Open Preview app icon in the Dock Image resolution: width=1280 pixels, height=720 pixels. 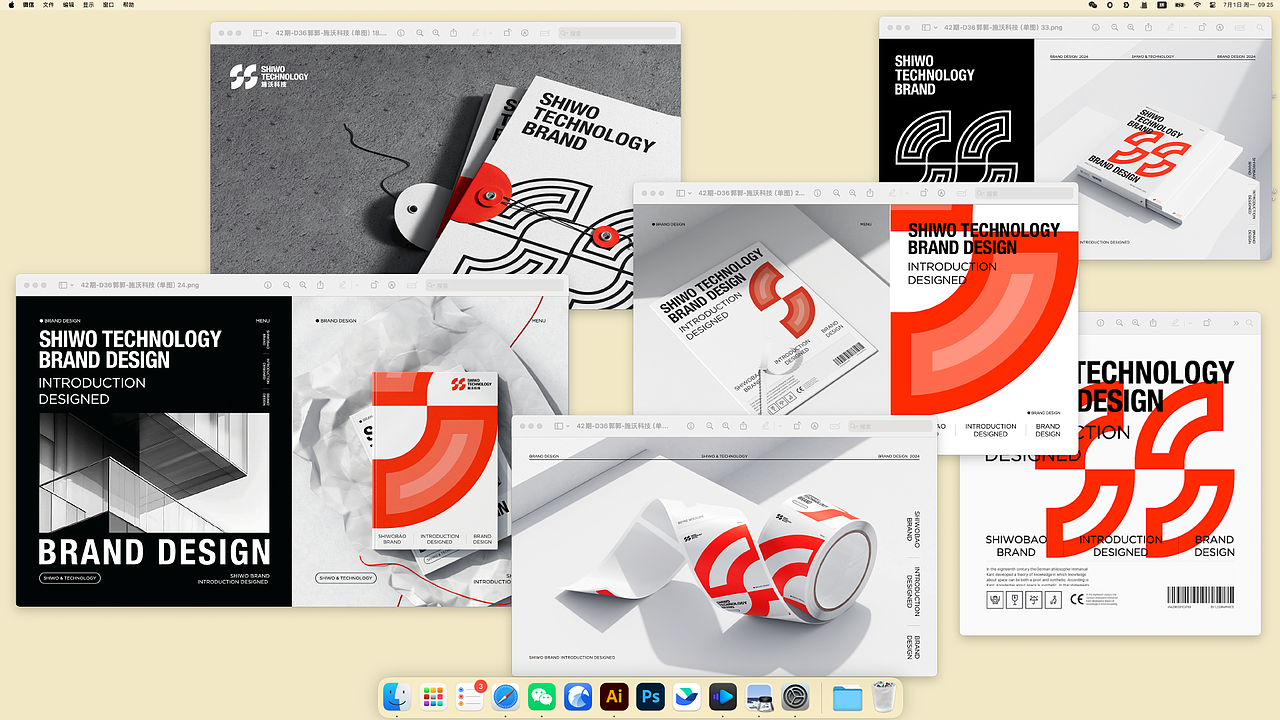(x=759, y=697)
